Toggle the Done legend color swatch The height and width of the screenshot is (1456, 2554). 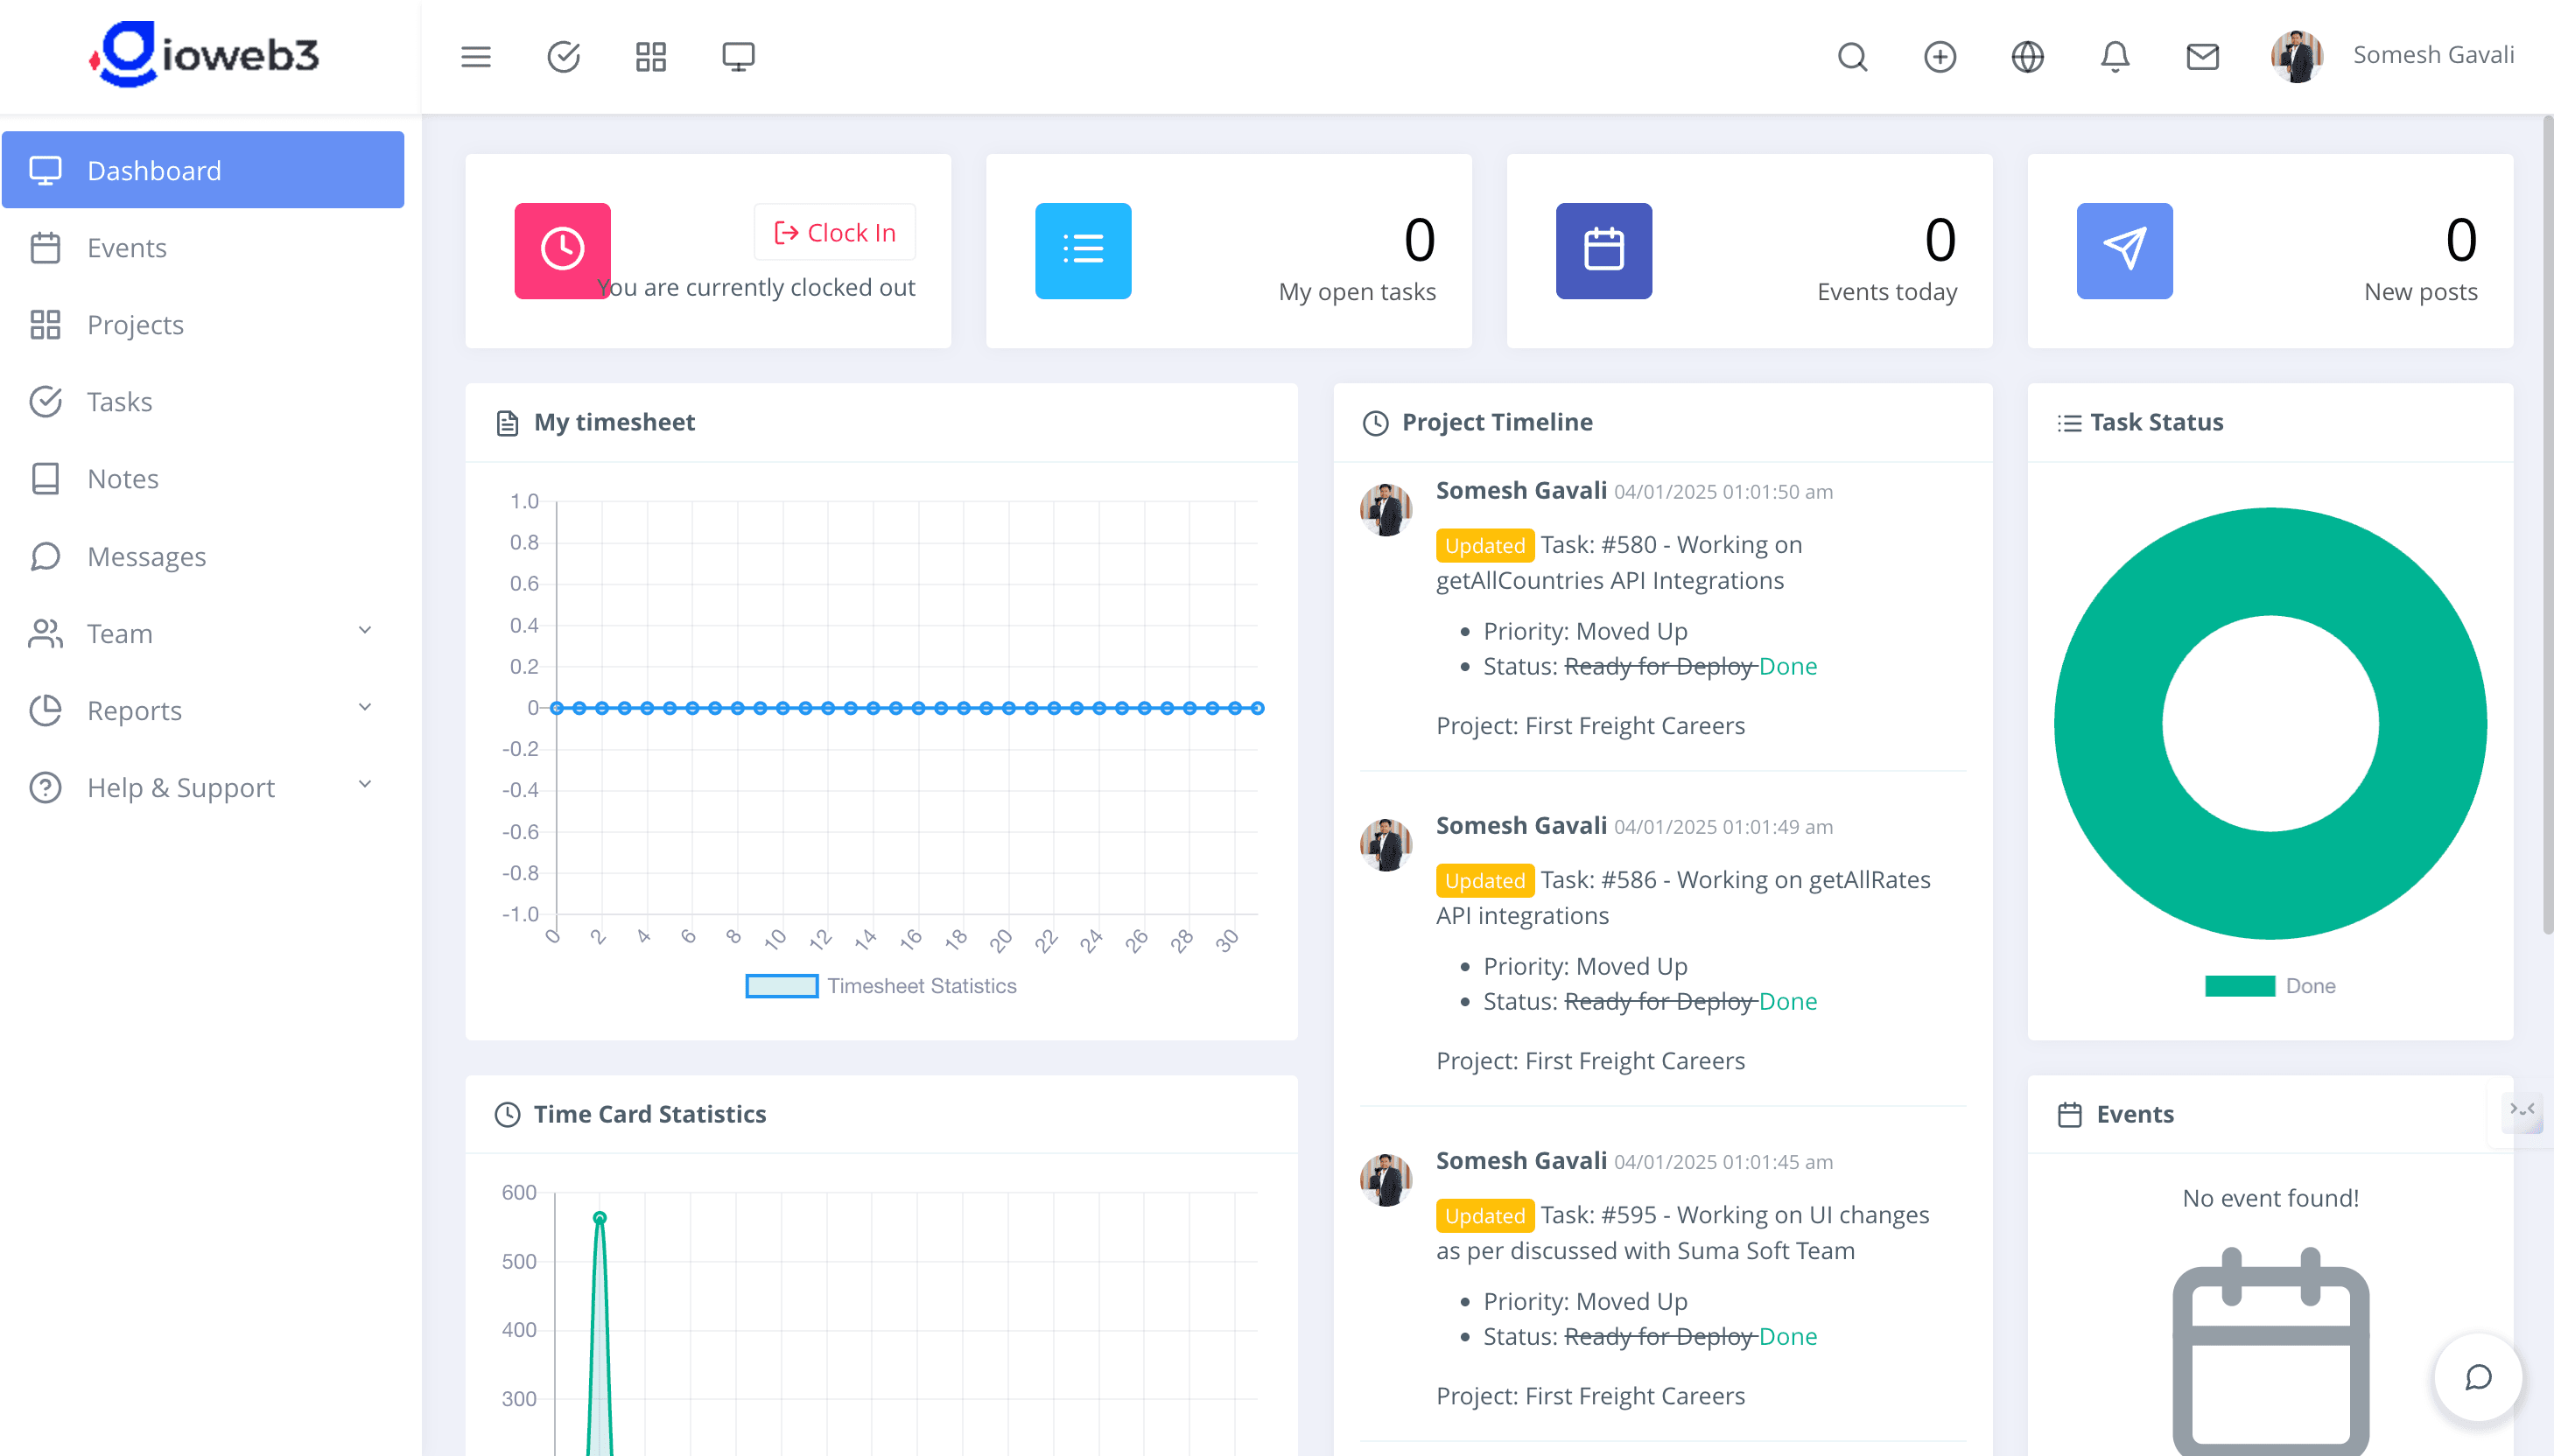click(2240, 986)
